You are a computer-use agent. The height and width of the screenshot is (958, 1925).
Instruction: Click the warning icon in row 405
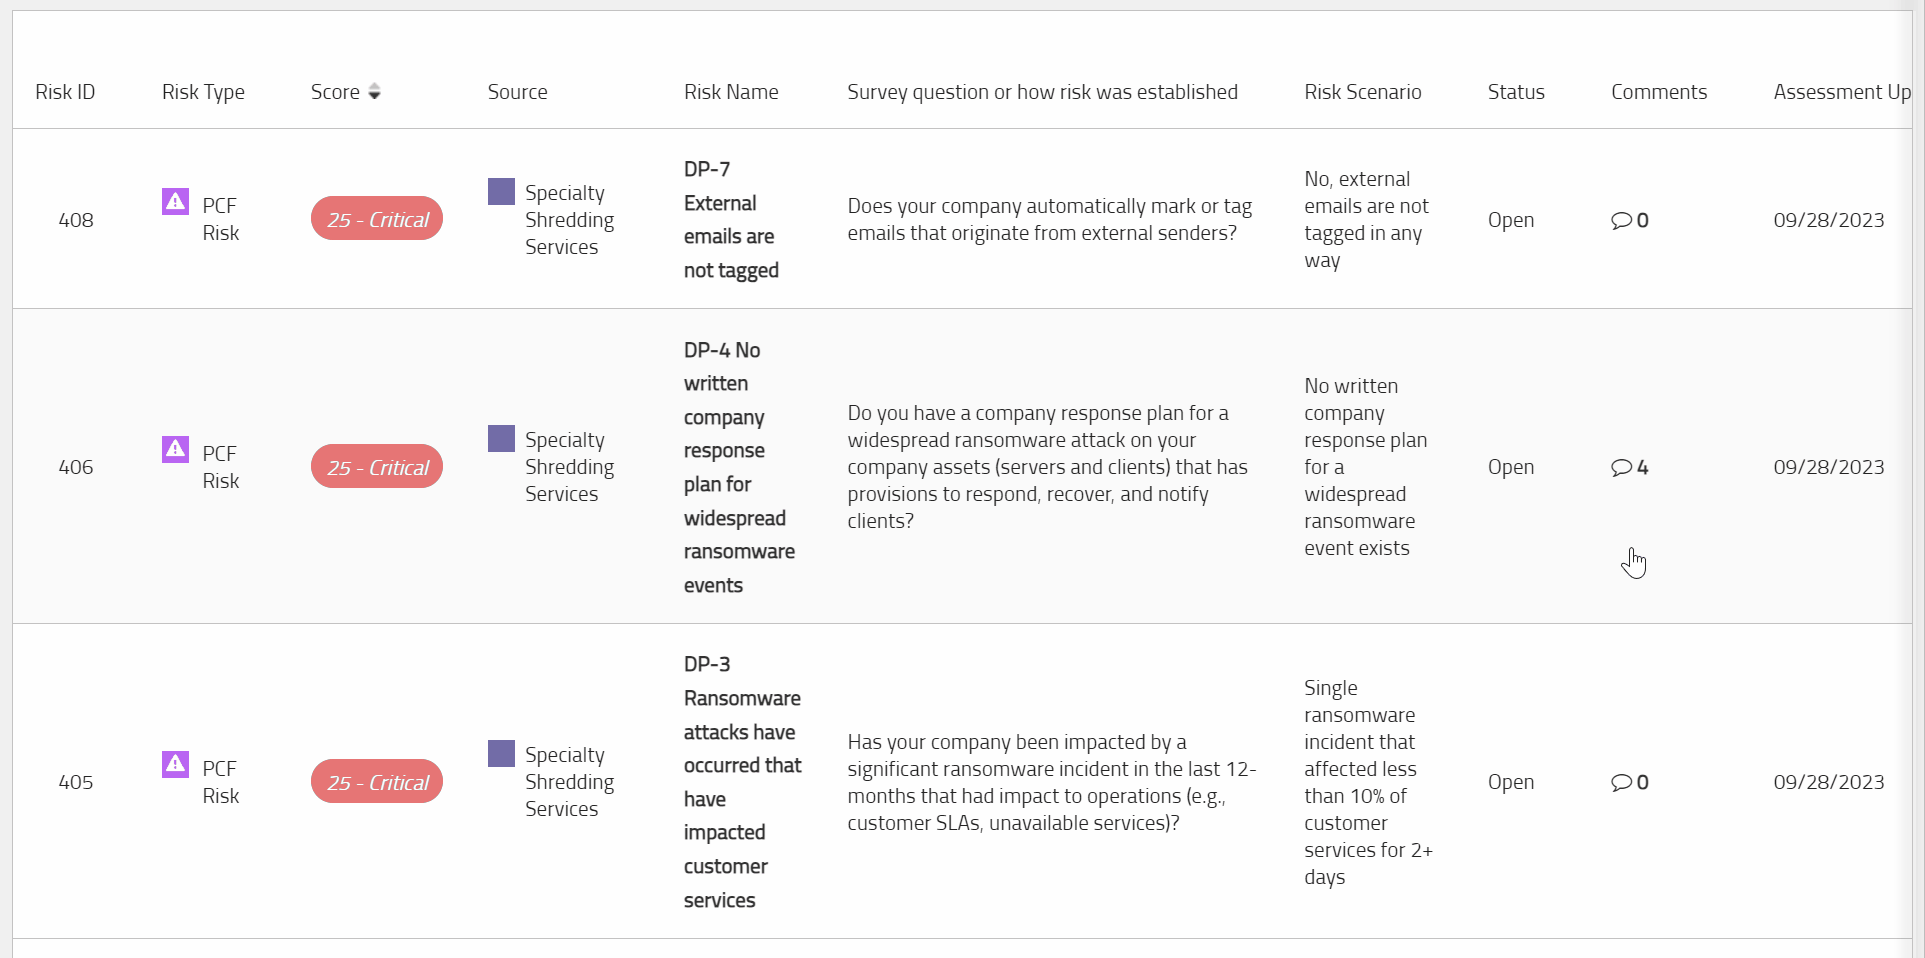[175, 764]
